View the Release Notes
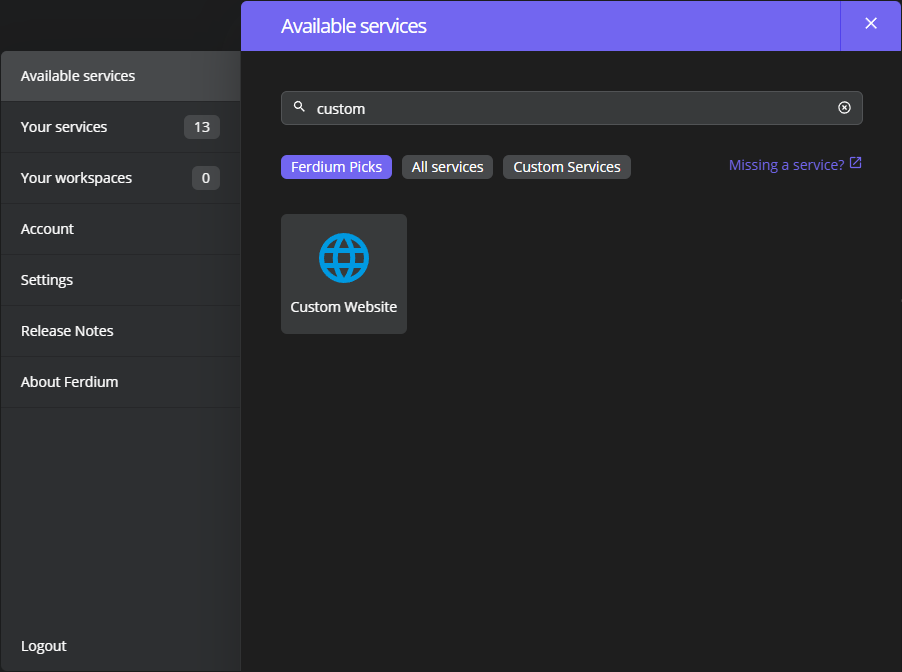This screenshot has width=902, height=672. click(x=66, y=331)
